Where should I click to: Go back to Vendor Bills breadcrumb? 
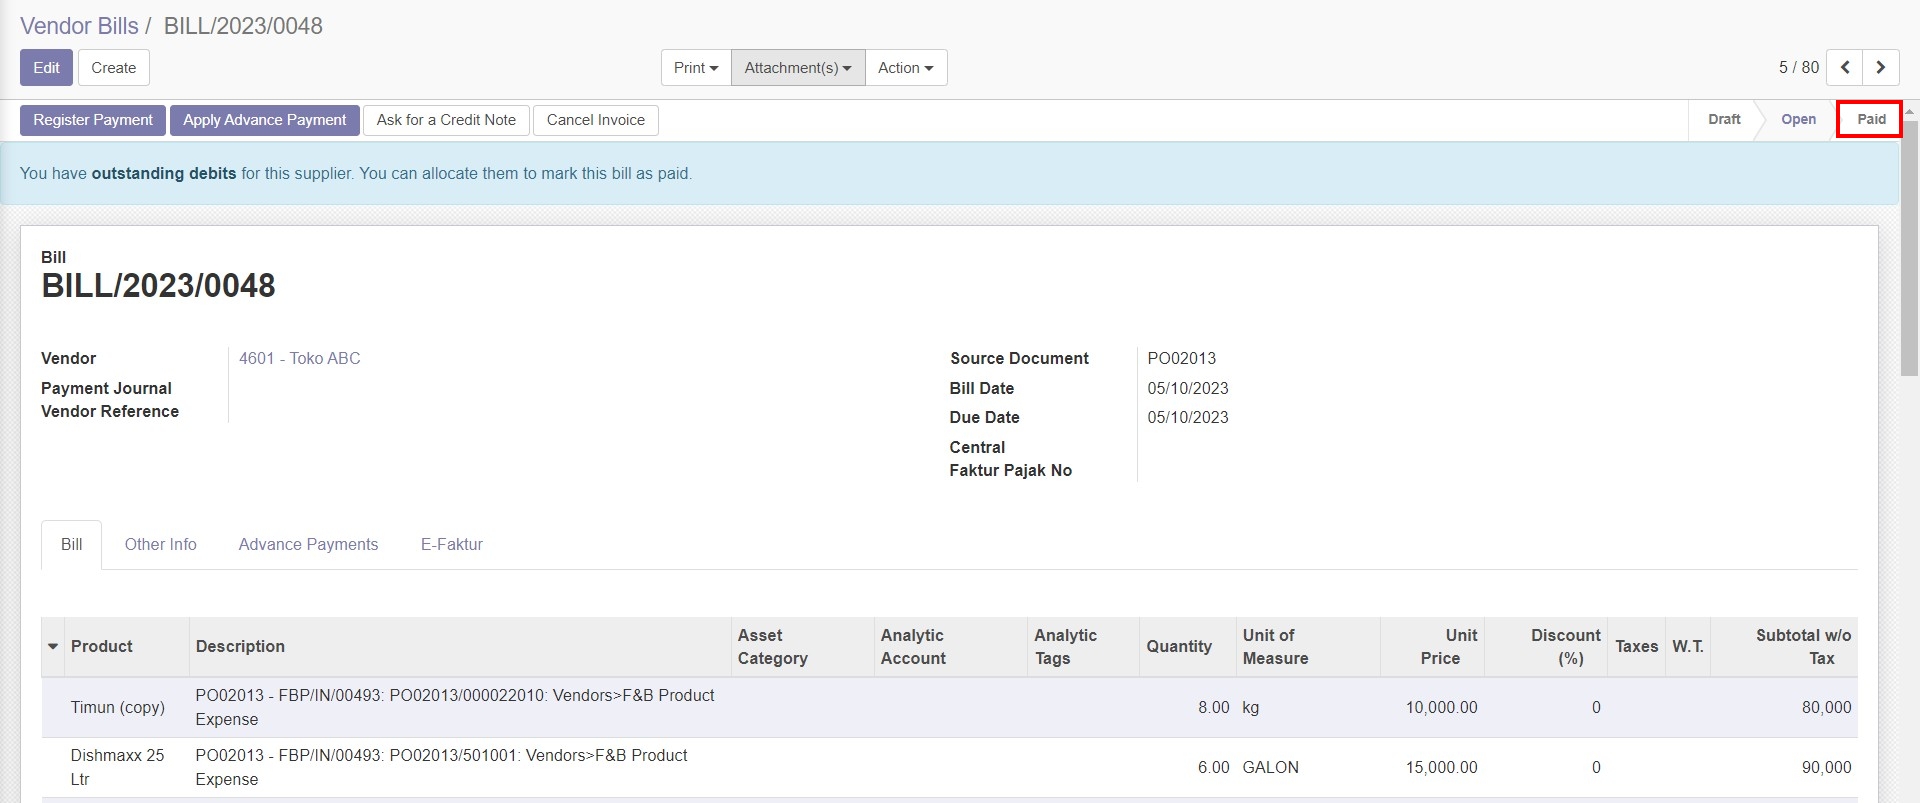coord(79,26)
